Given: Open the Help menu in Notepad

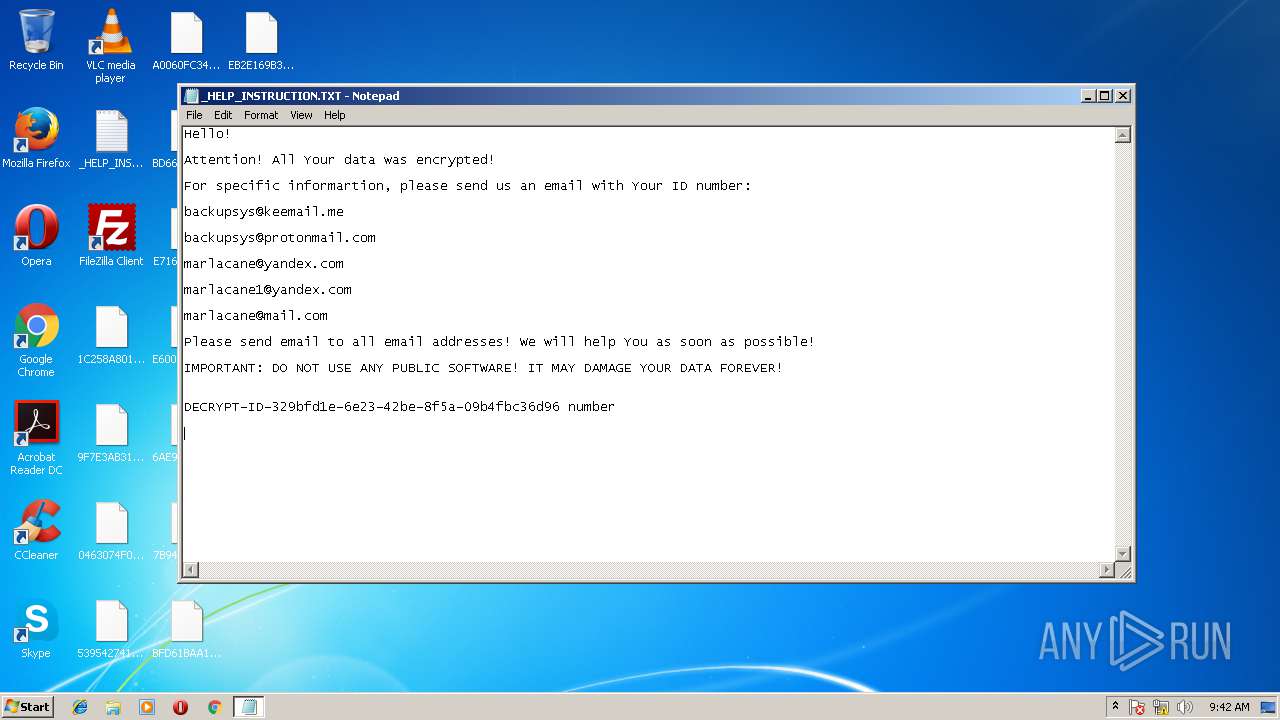Looking at the screenshot, I should tap(335, 115).
